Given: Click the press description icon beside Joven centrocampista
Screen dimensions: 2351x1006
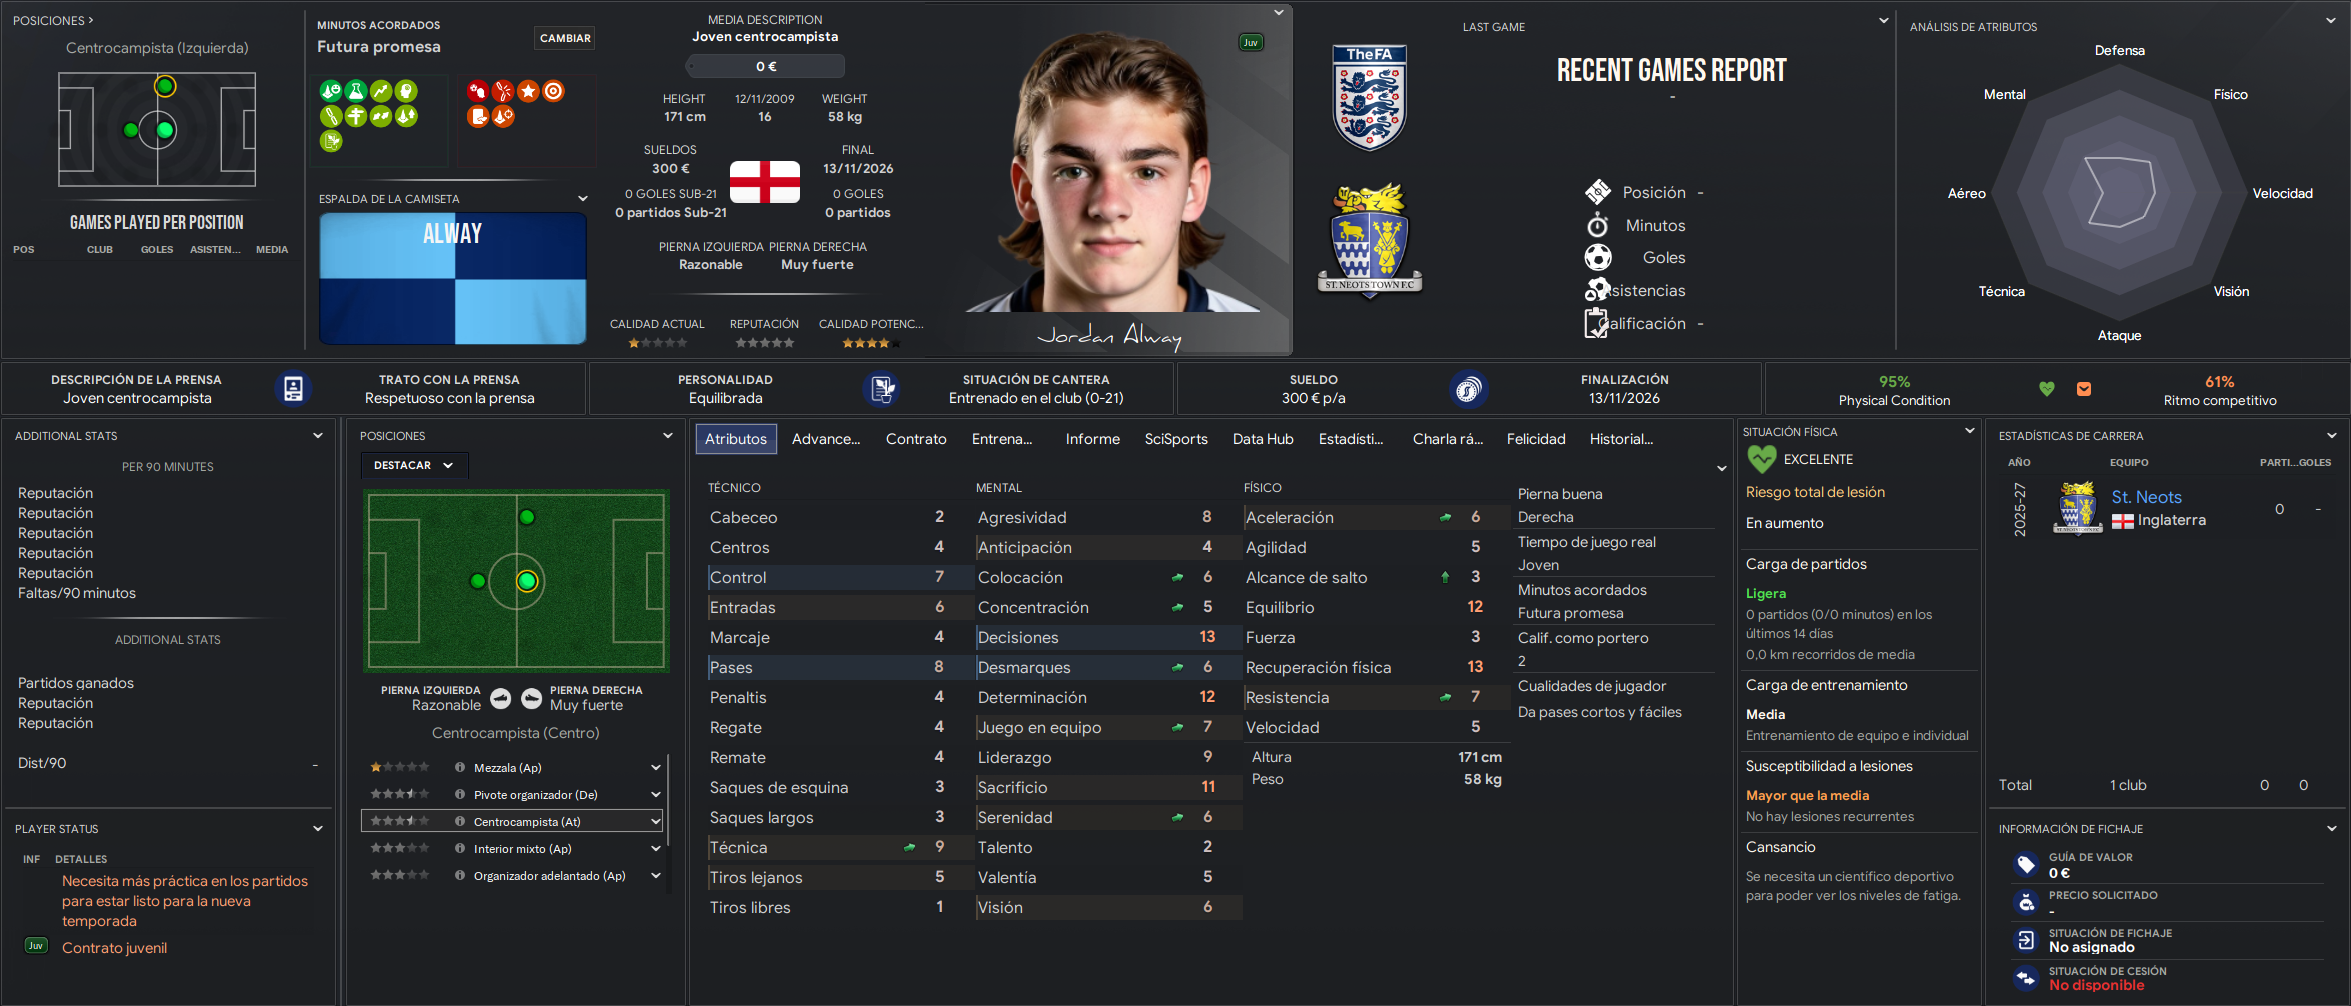Looking at the screenshot, I should (293, 389).
